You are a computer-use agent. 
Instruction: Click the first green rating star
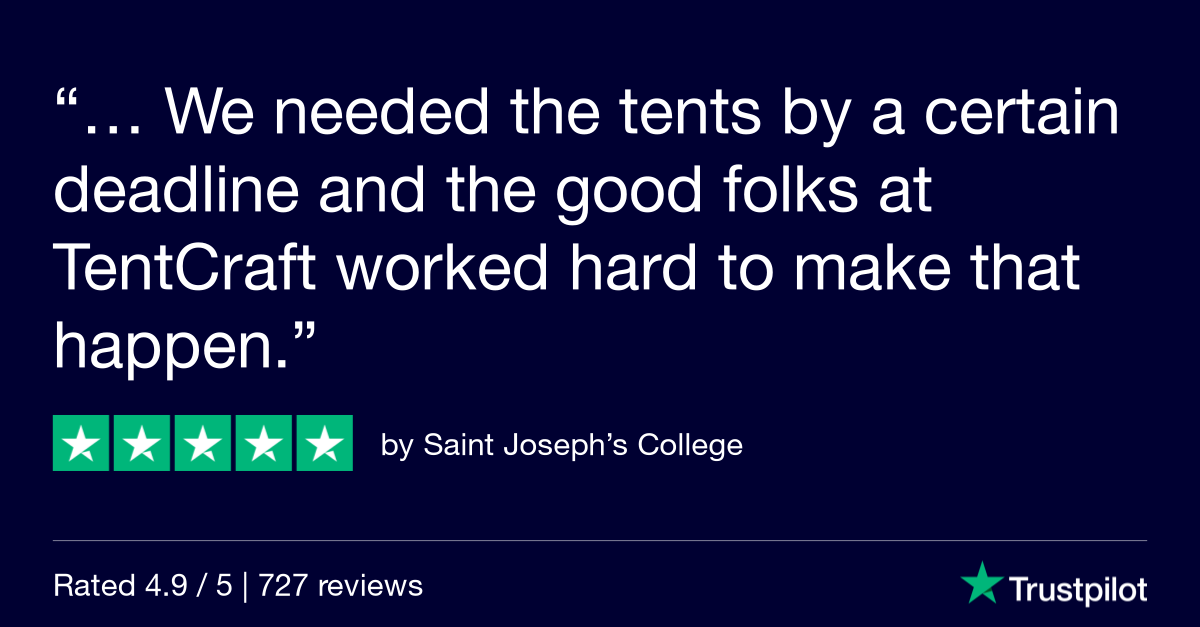point(81,443)
